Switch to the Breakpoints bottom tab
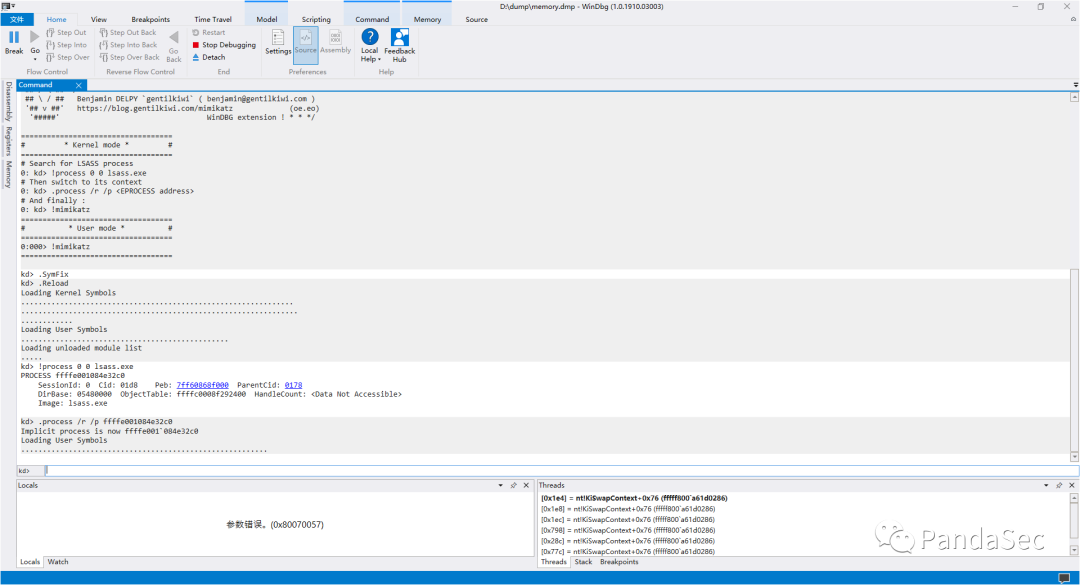 pyautogui.click(x=619, y=562)
